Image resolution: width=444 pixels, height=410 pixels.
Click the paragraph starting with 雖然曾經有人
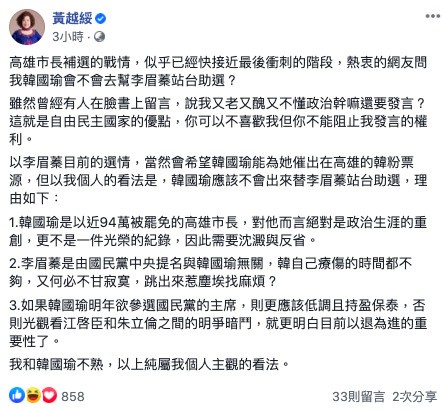(218, 121)
